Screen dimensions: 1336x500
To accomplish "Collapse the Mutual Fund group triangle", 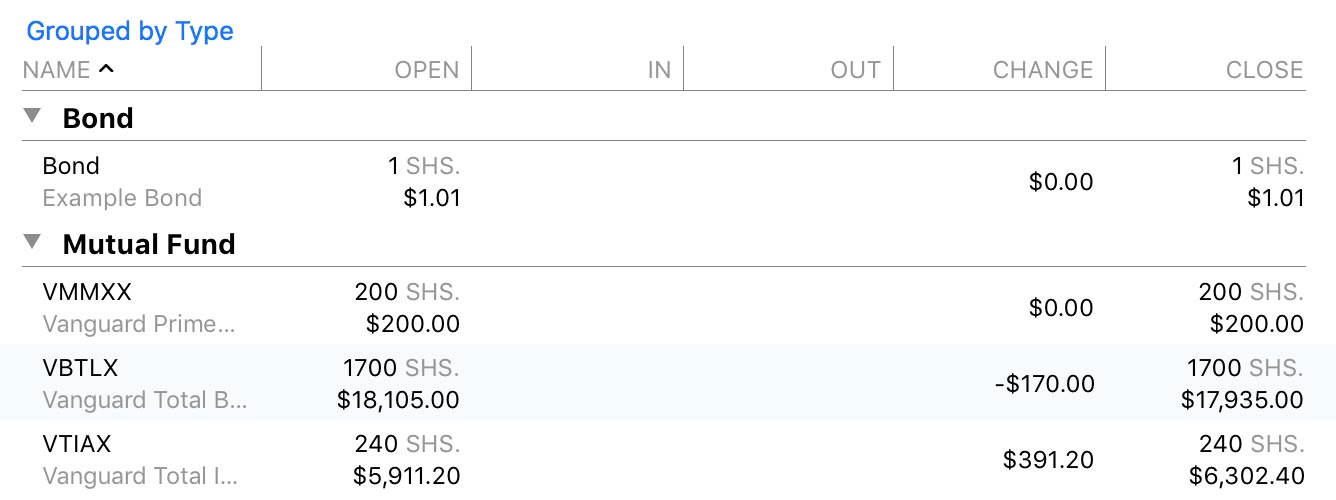I will pos(33,242).
